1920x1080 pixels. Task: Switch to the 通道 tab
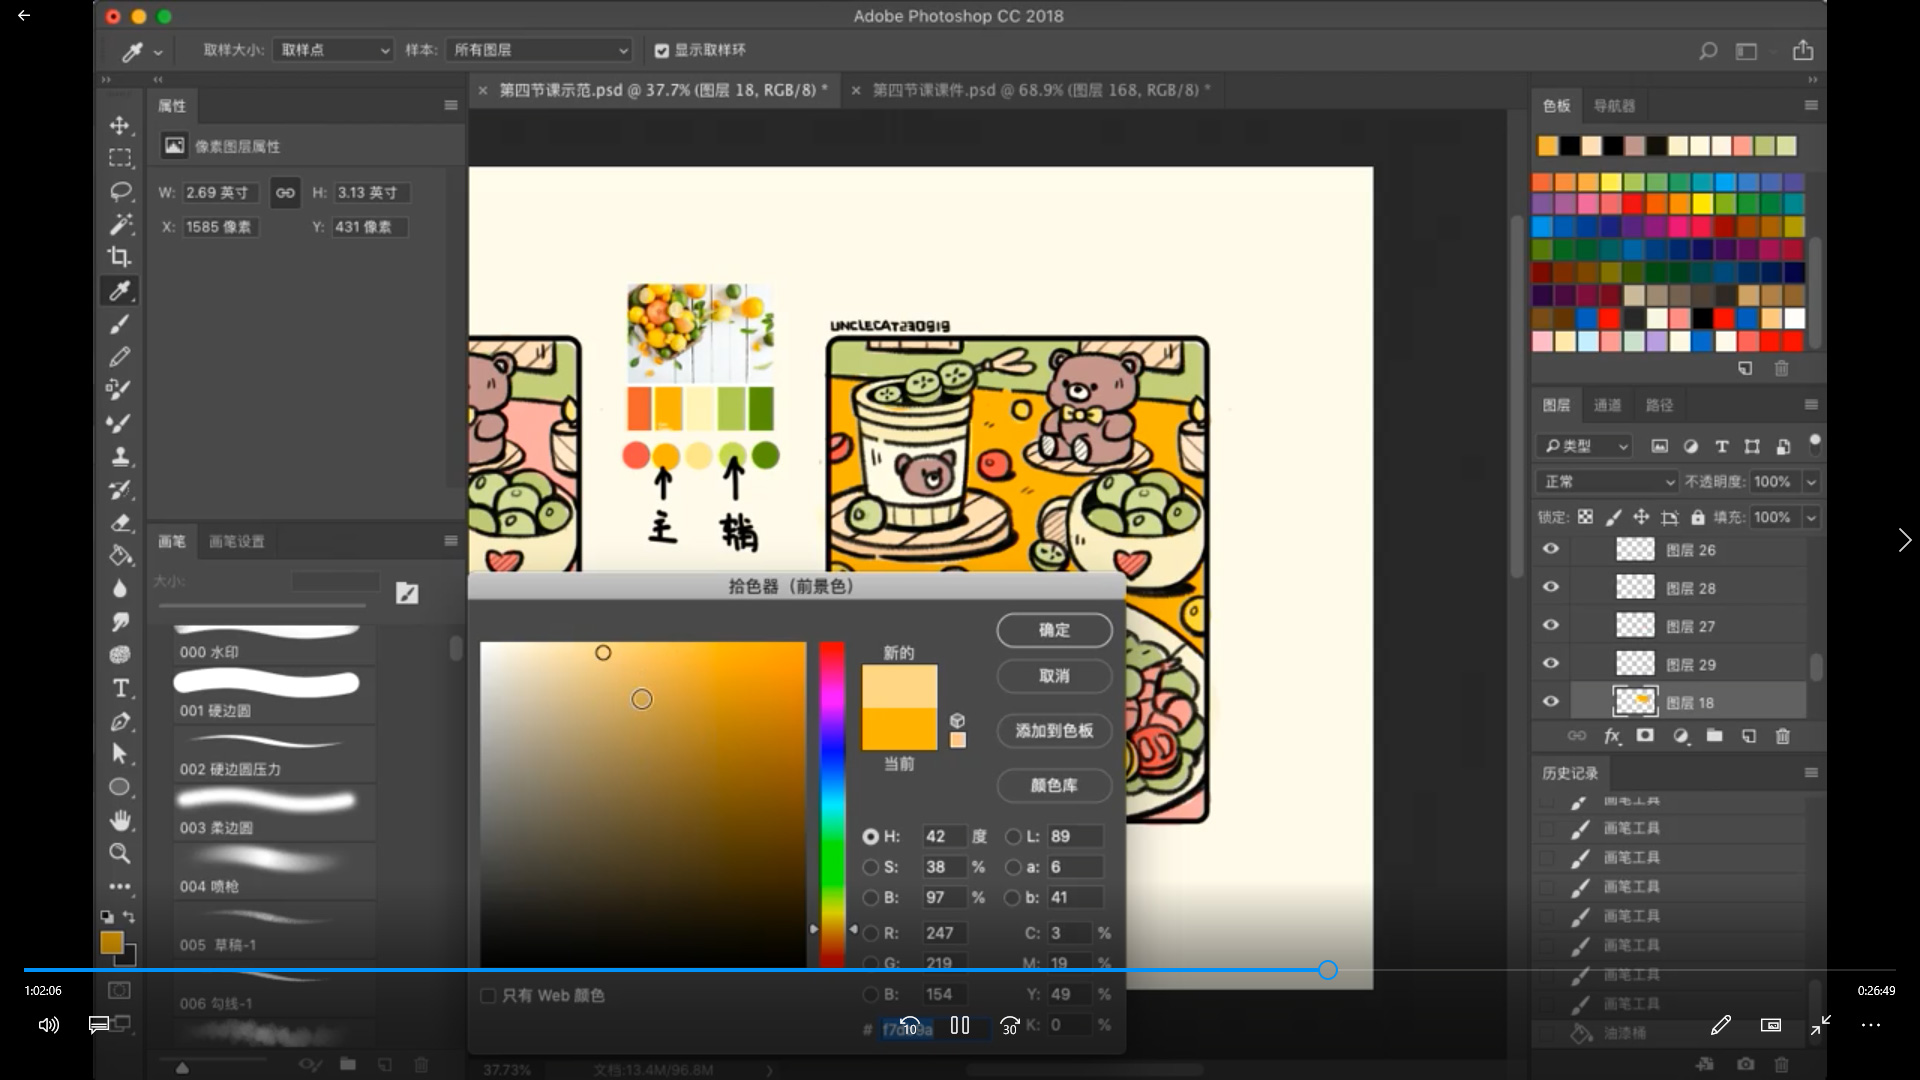tap(1608, 405)
